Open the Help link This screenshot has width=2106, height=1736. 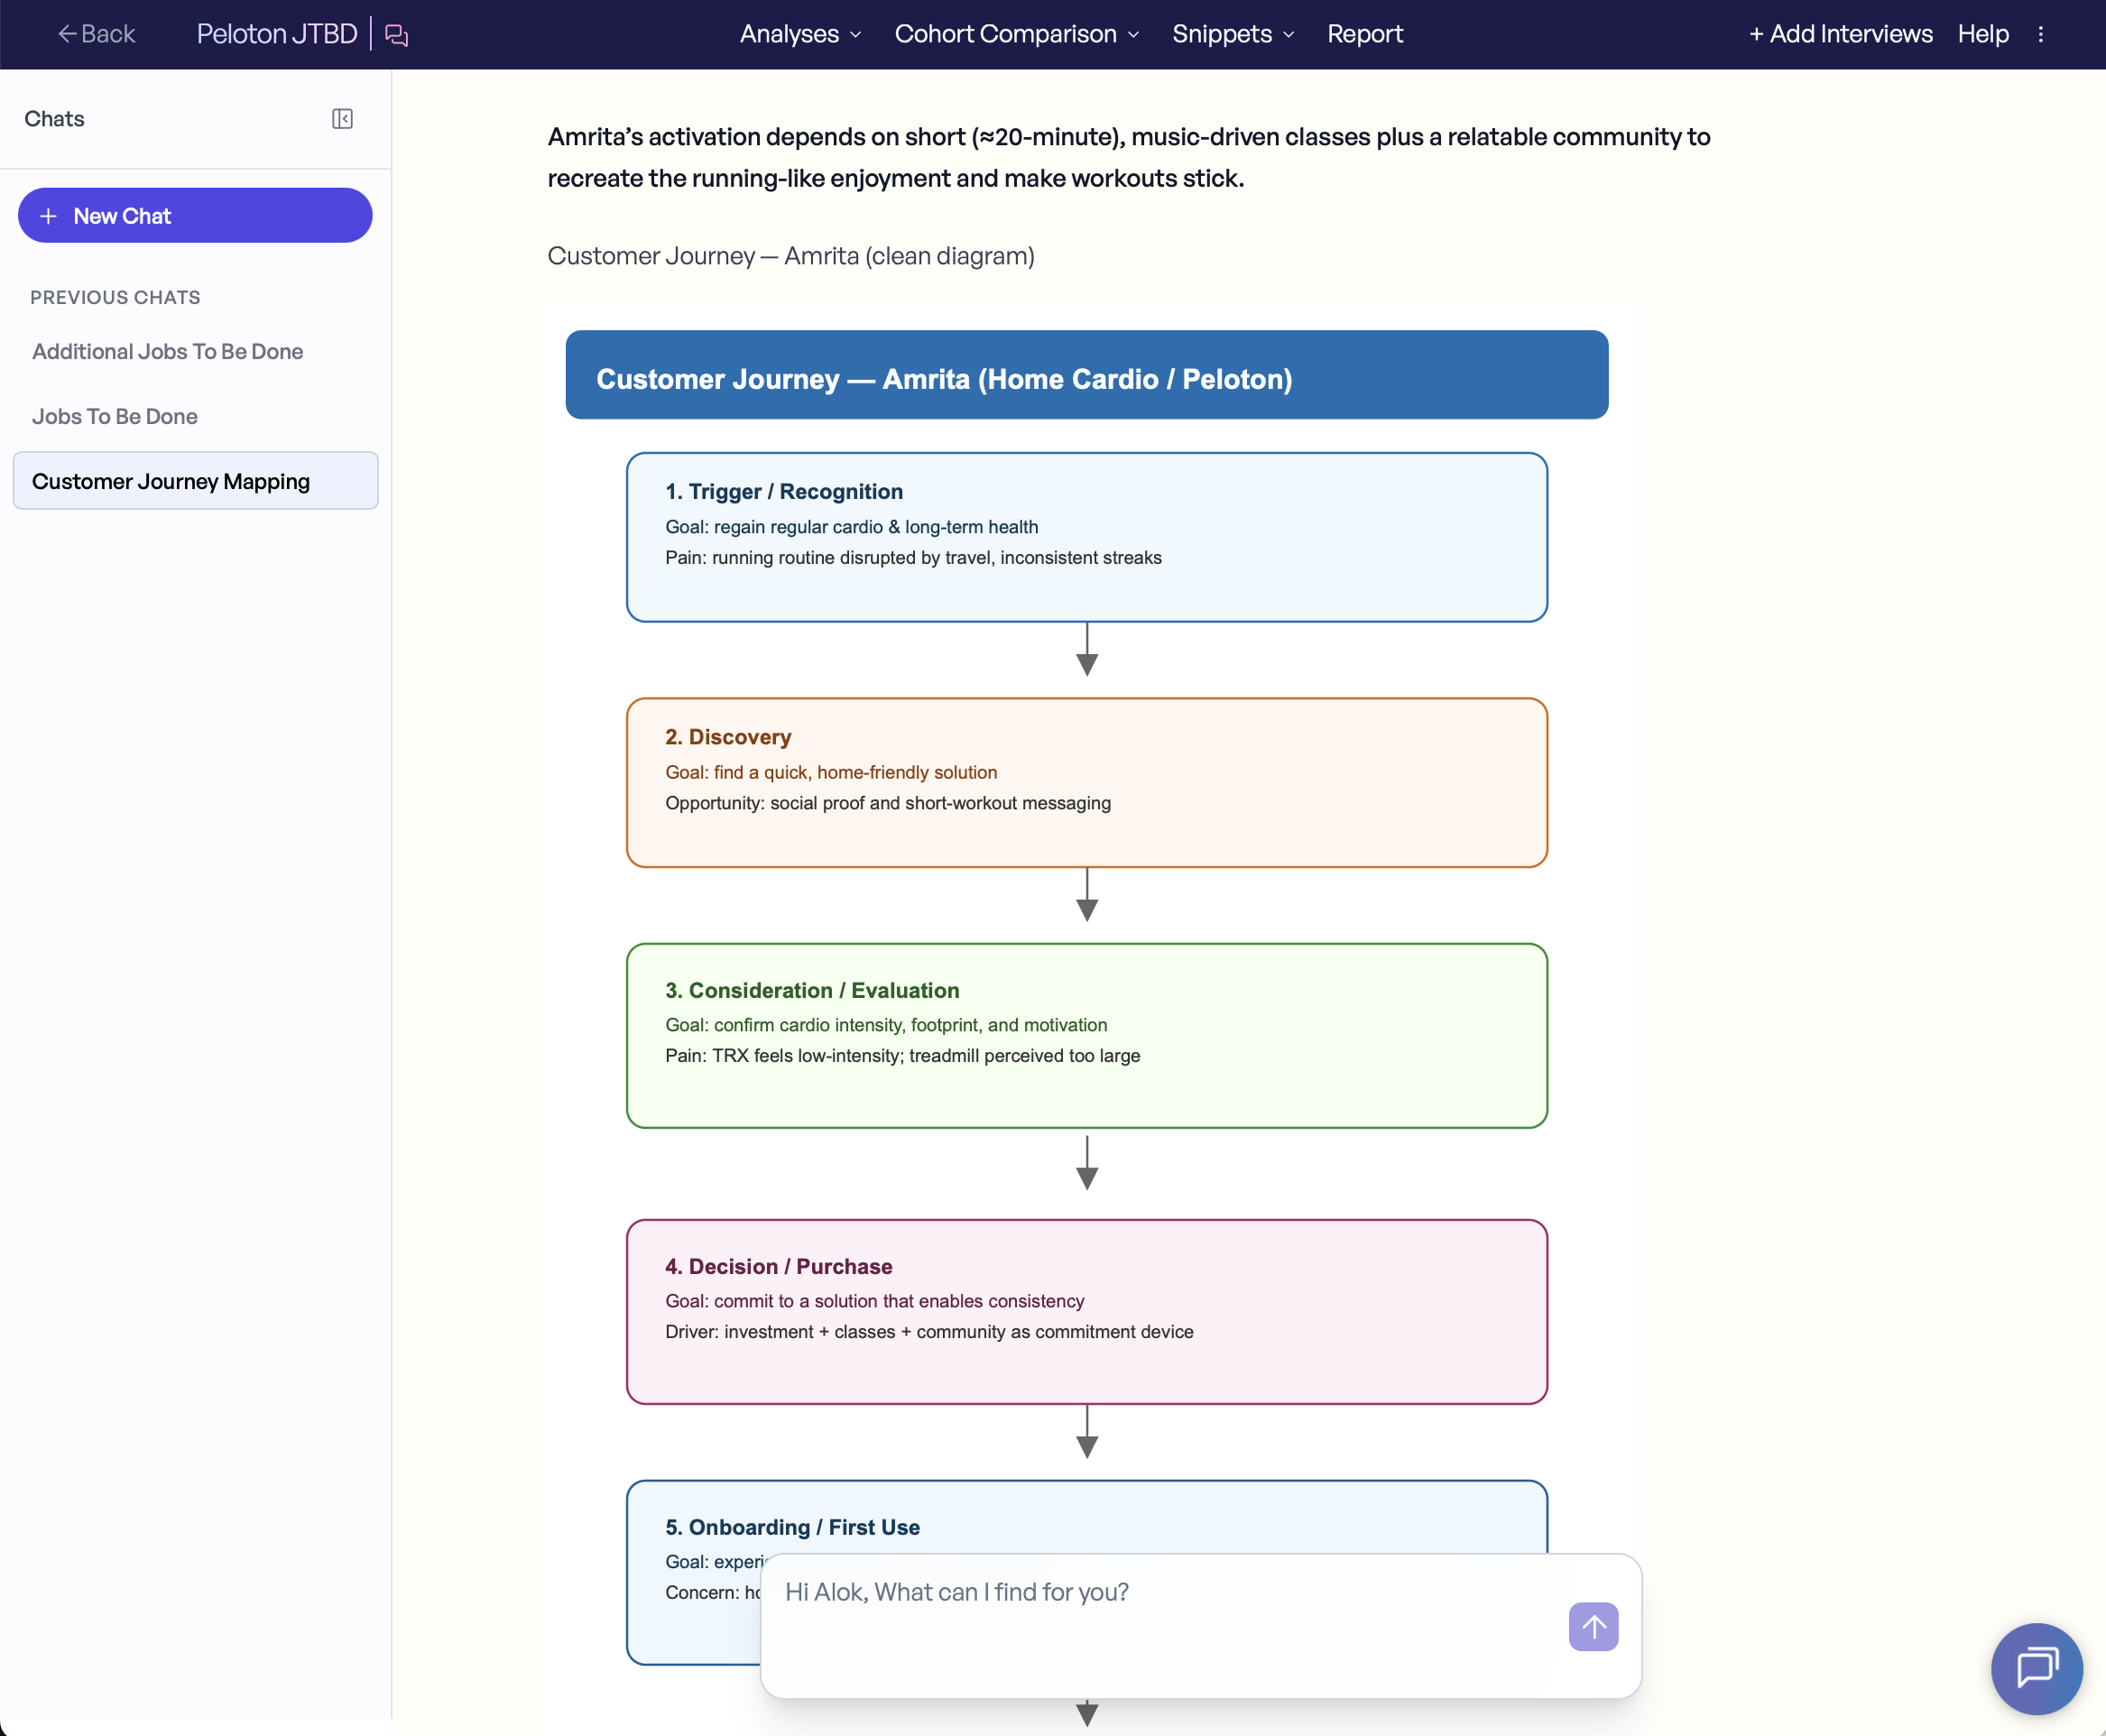1983,34
